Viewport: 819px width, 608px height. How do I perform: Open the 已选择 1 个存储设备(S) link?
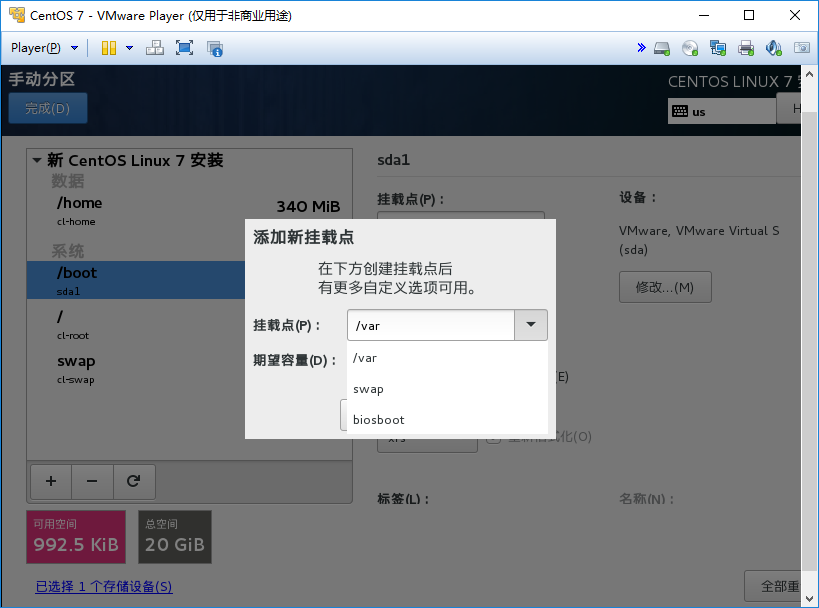(104, 587)
